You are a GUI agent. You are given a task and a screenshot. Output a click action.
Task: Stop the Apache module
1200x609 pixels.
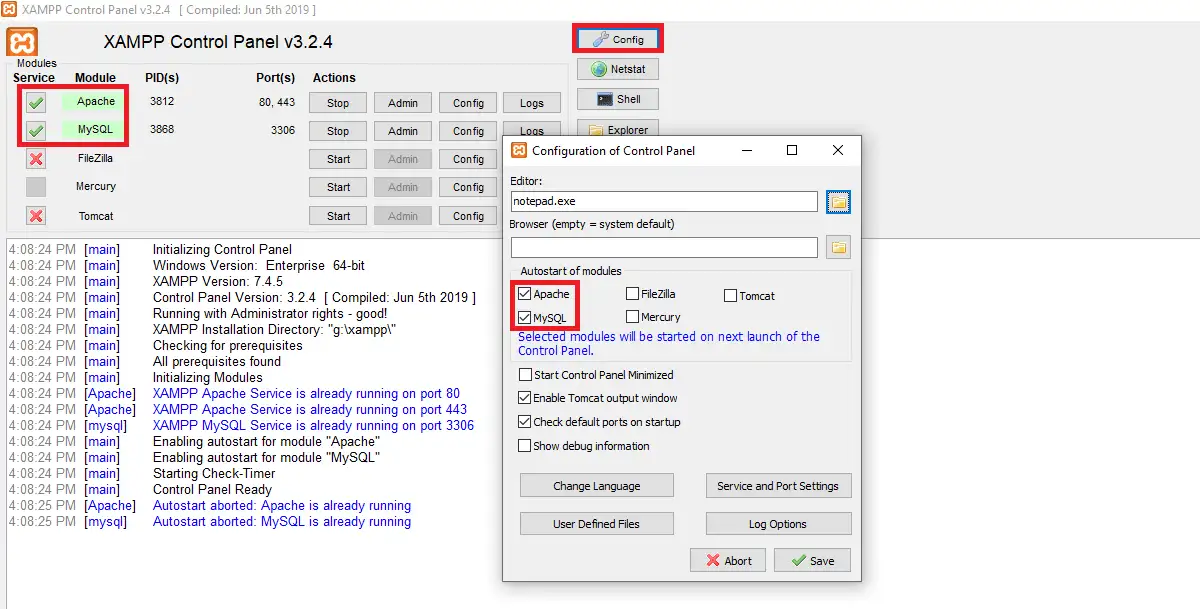[338, 103]
